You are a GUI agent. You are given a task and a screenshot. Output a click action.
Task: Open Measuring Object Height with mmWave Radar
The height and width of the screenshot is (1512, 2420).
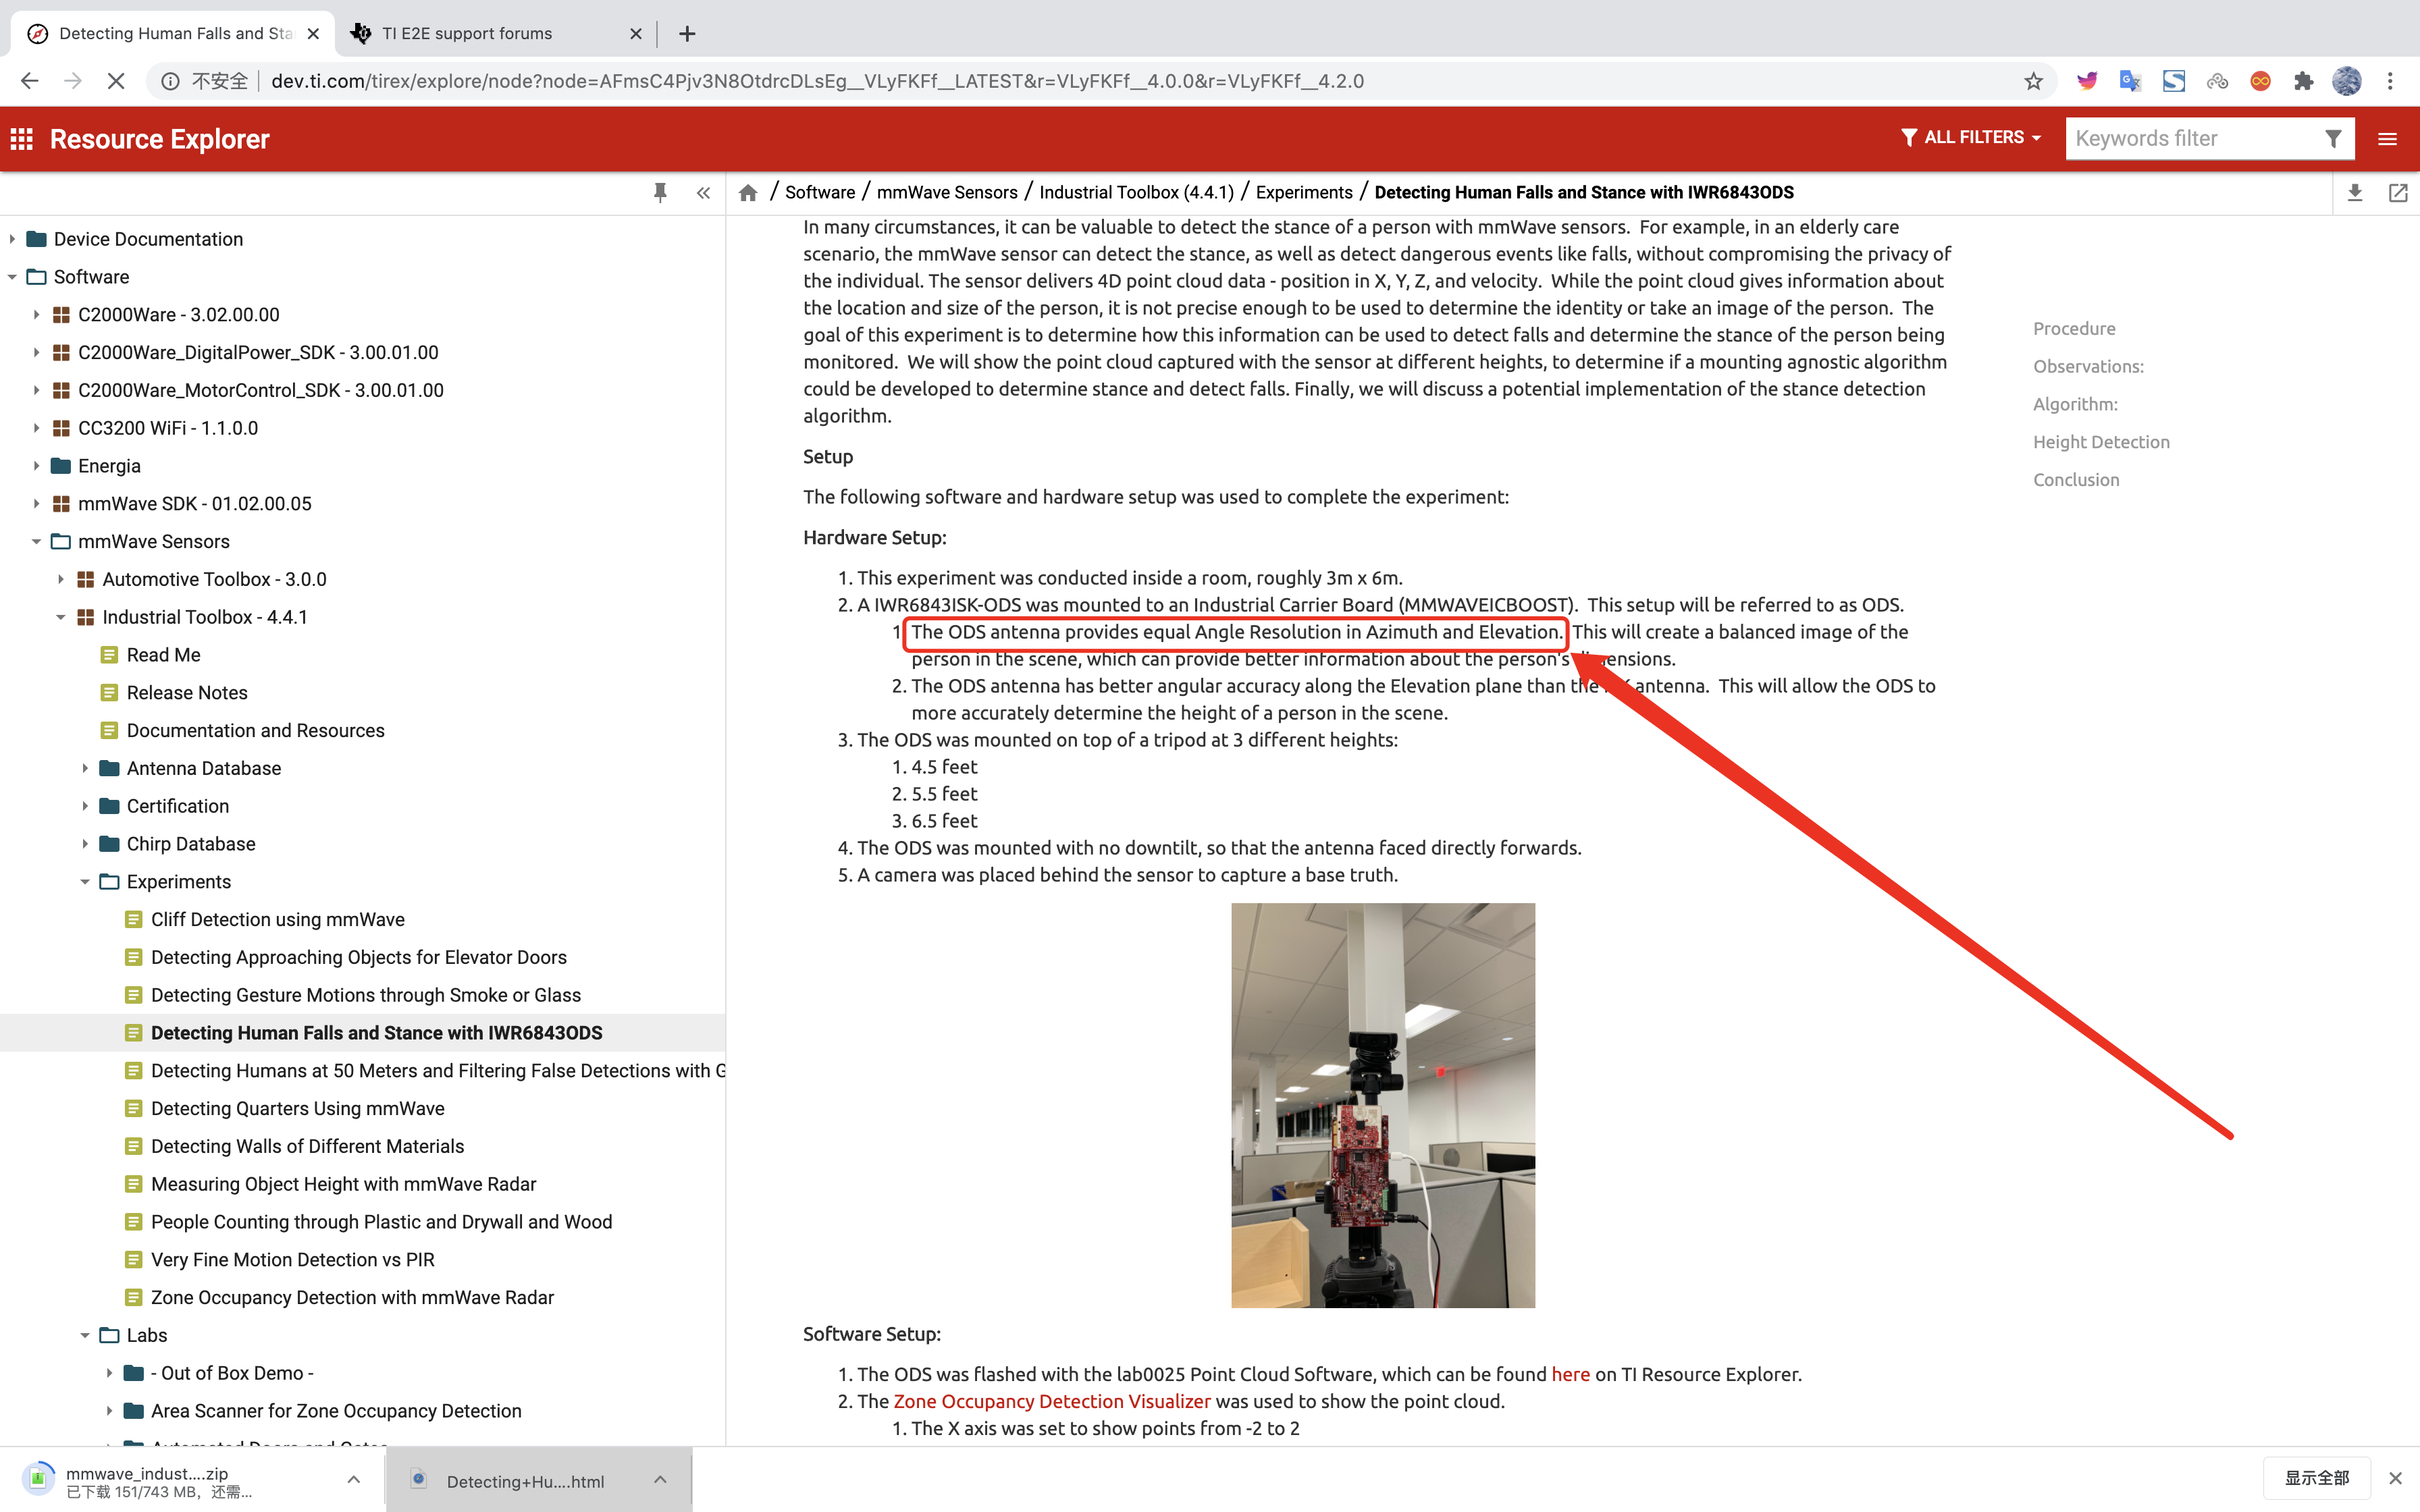[344, 1184]
